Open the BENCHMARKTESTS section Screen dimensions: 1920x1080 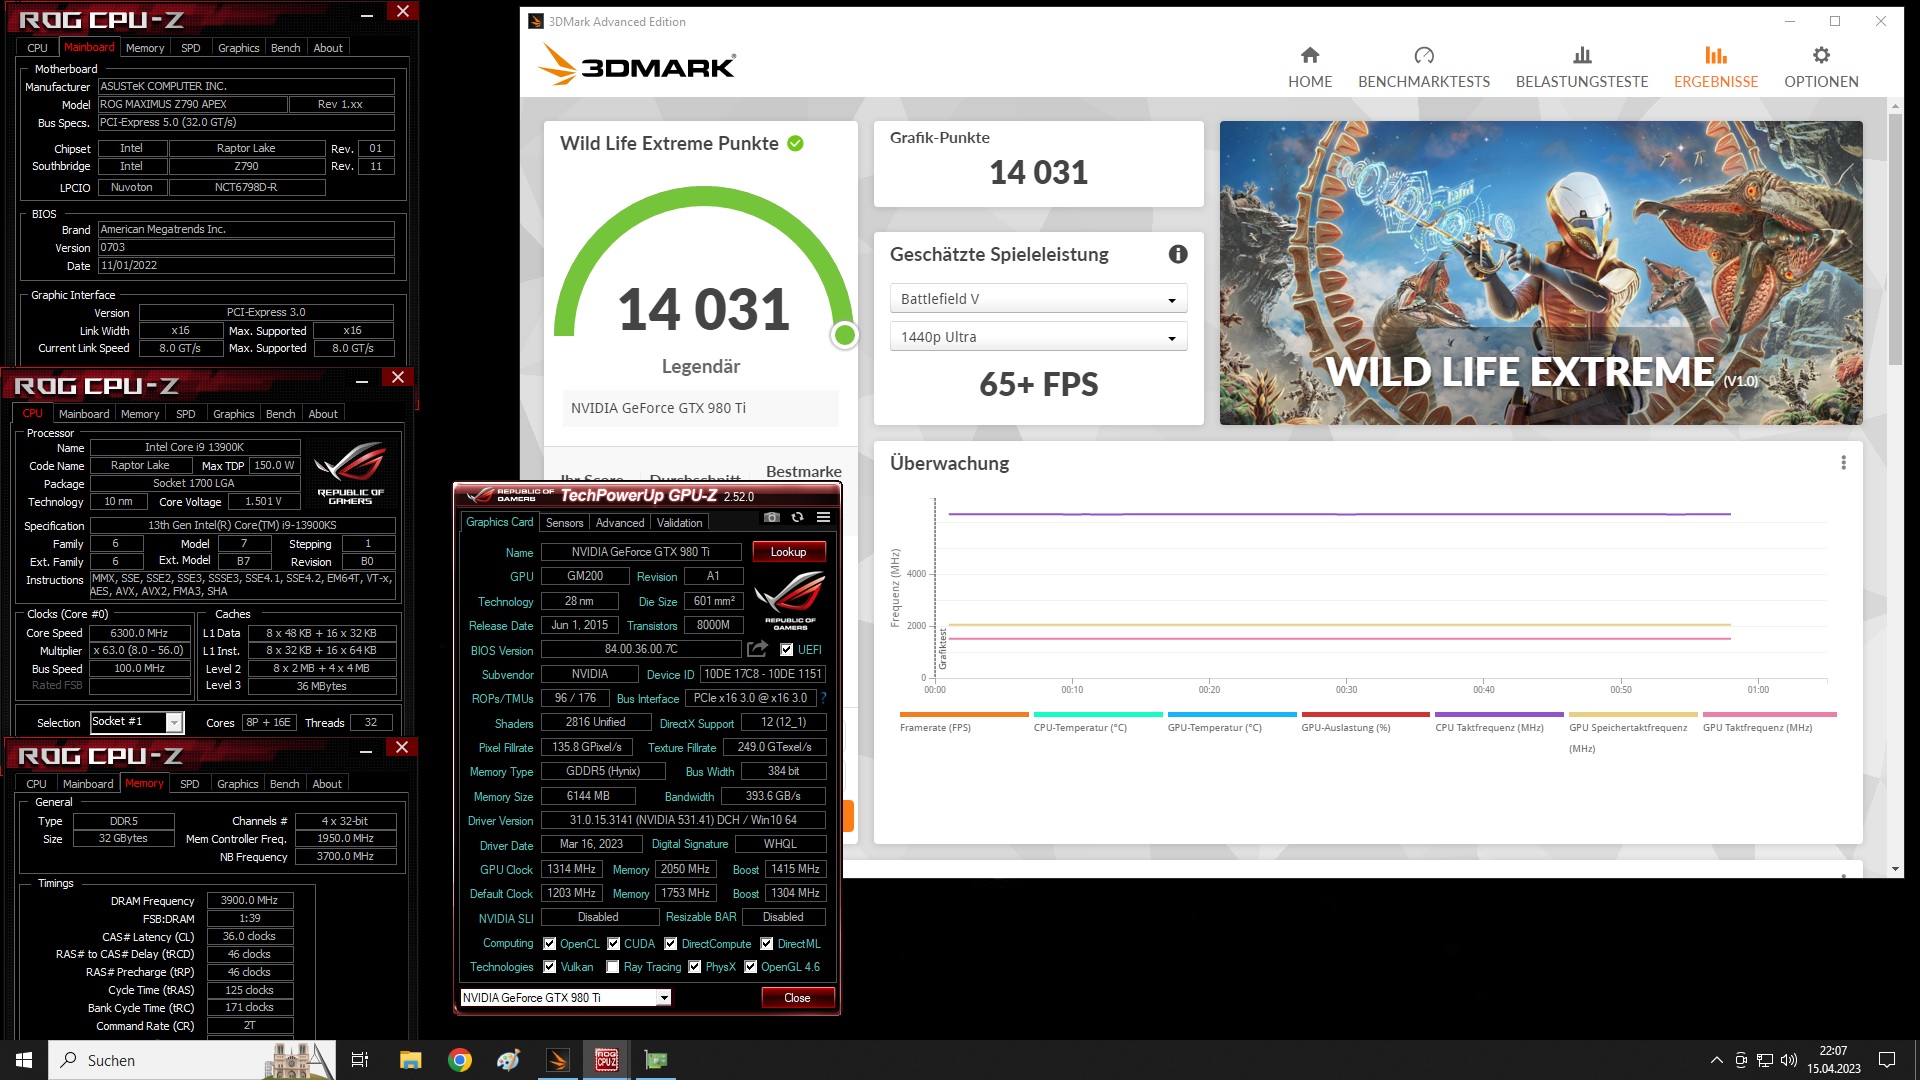[x=1424, y=67]
